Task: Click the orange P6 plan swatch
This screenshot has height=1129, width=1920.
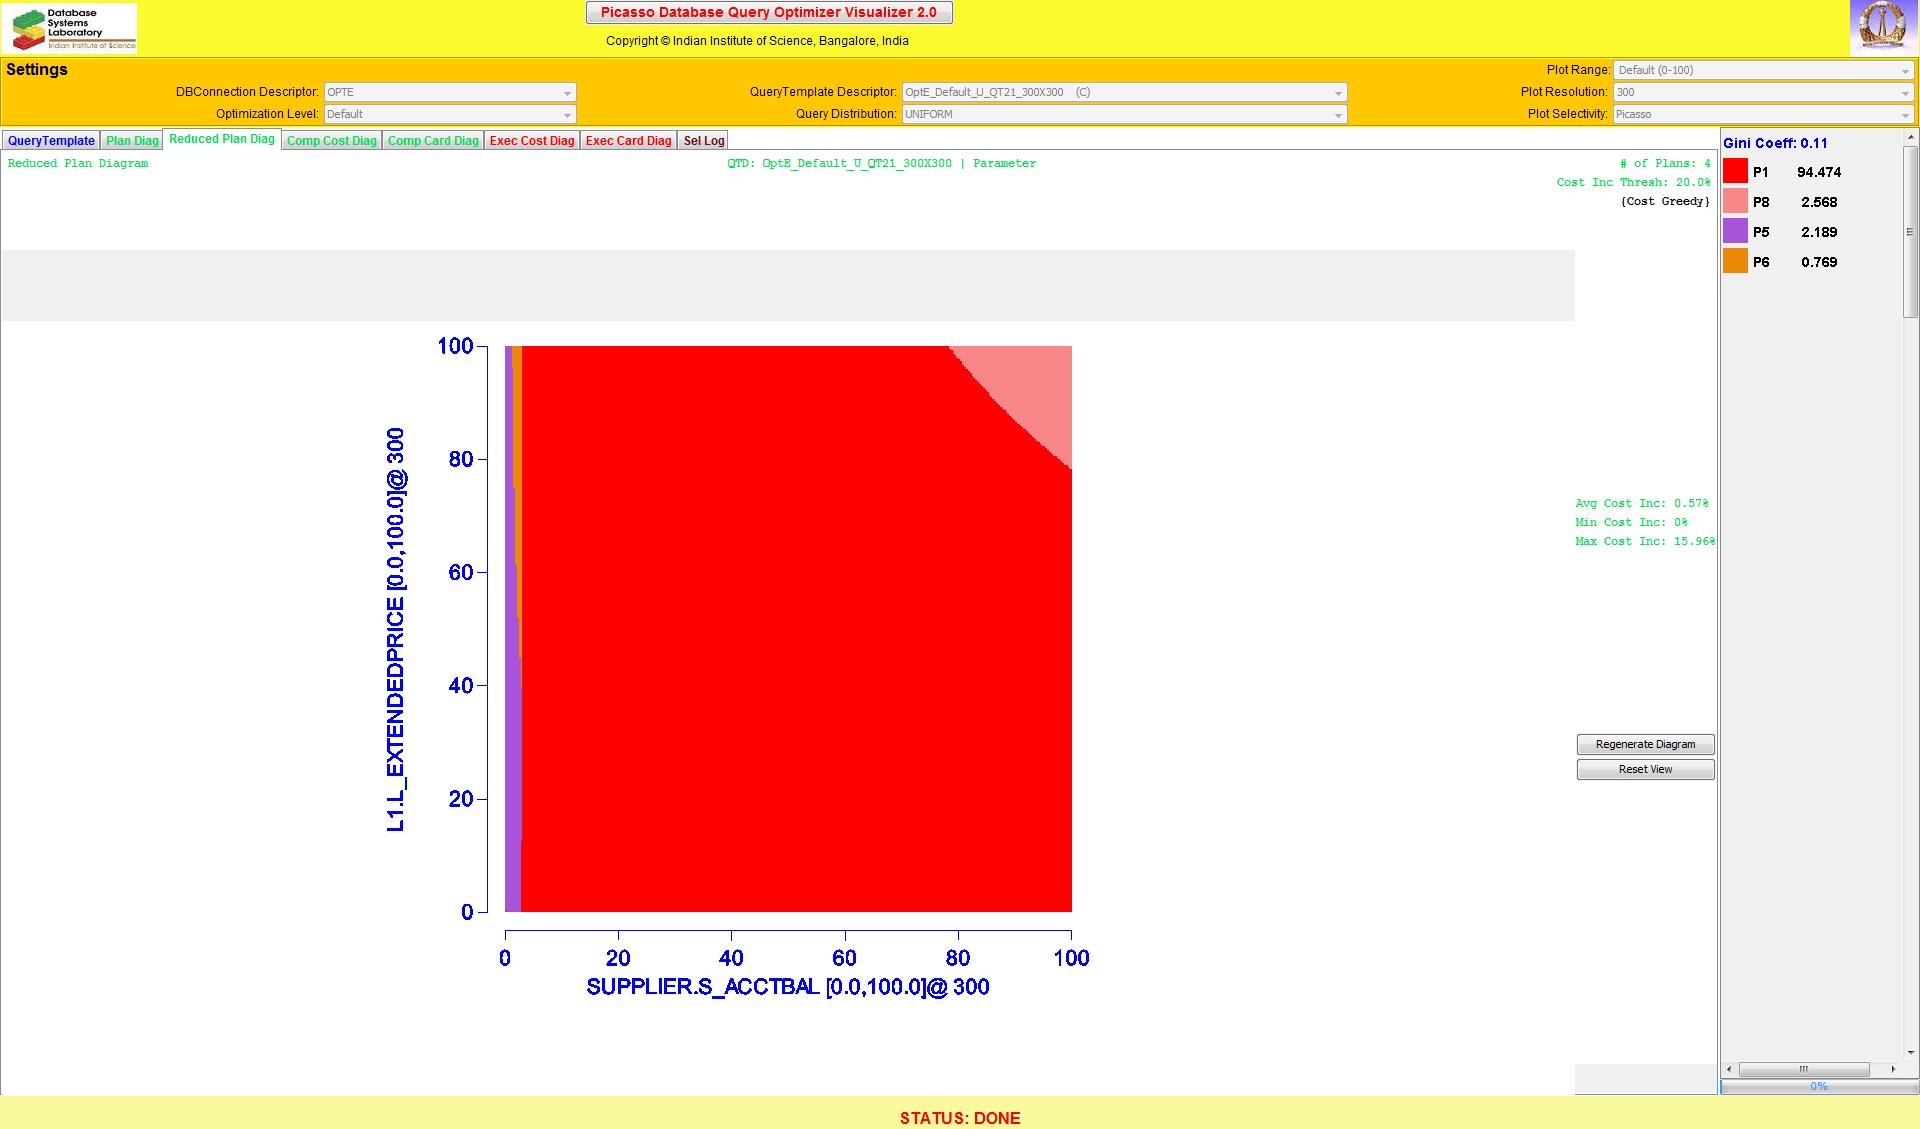Action: click(1735, 262)
